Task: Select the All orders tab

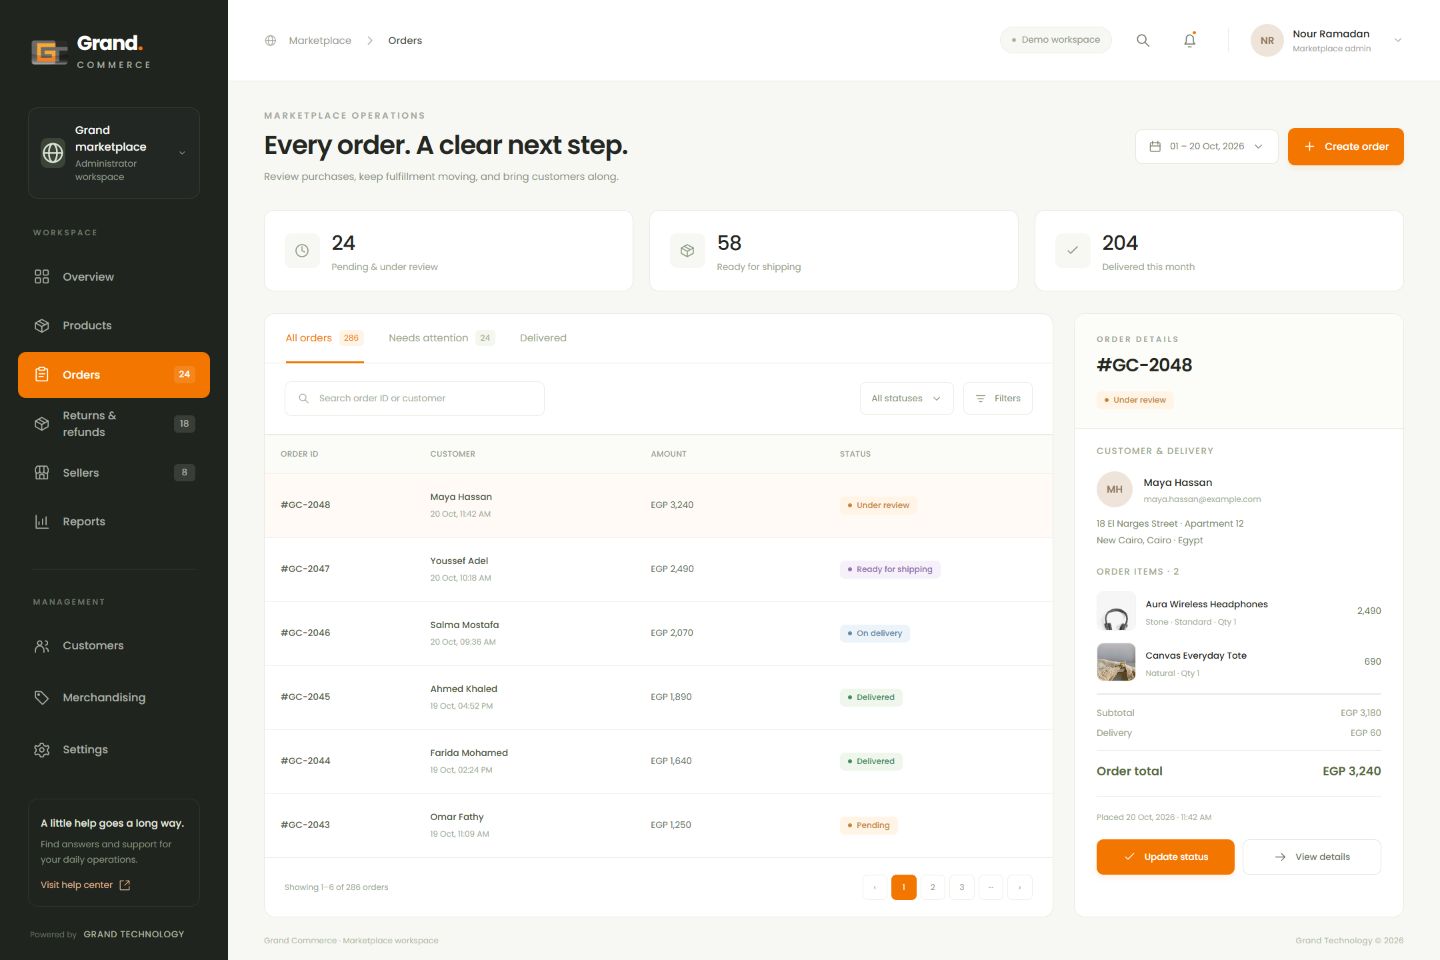Action: (324, 338)
